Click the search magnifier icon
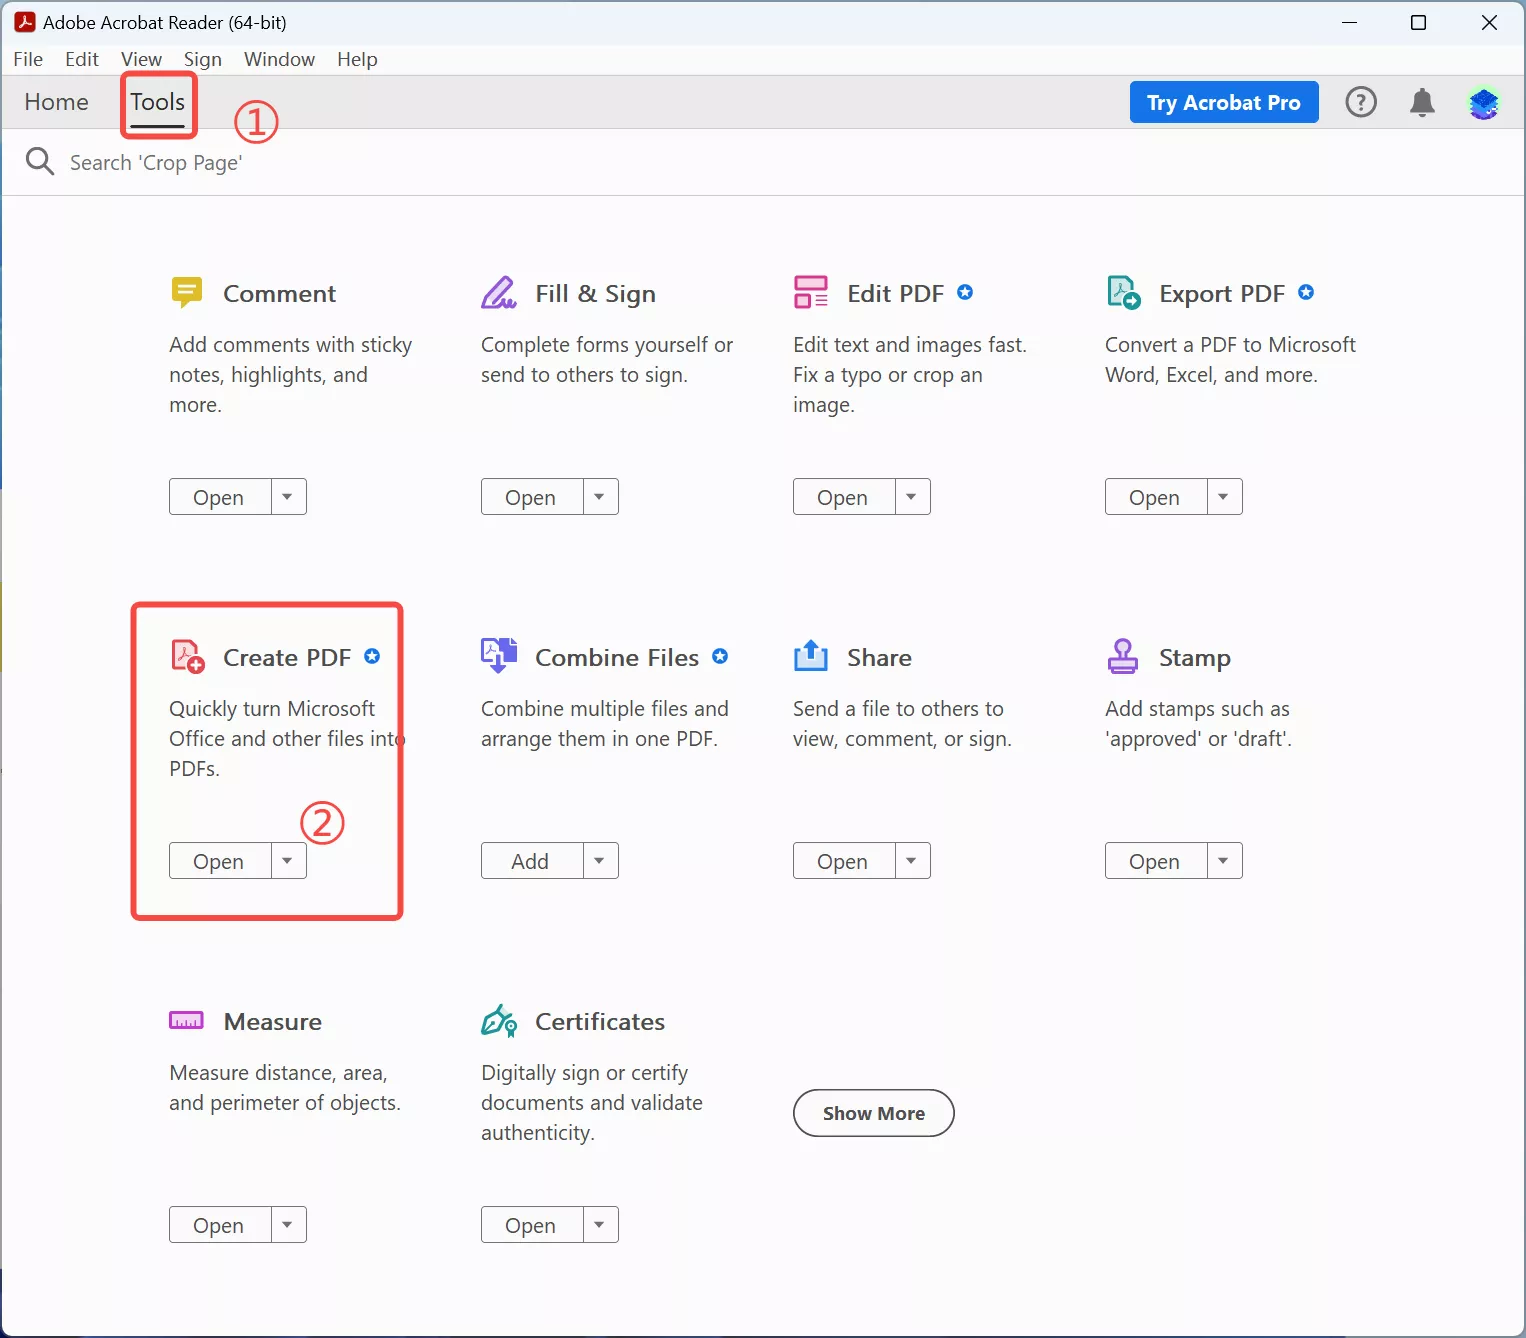1526x1338 pixels. pos(40,161)
